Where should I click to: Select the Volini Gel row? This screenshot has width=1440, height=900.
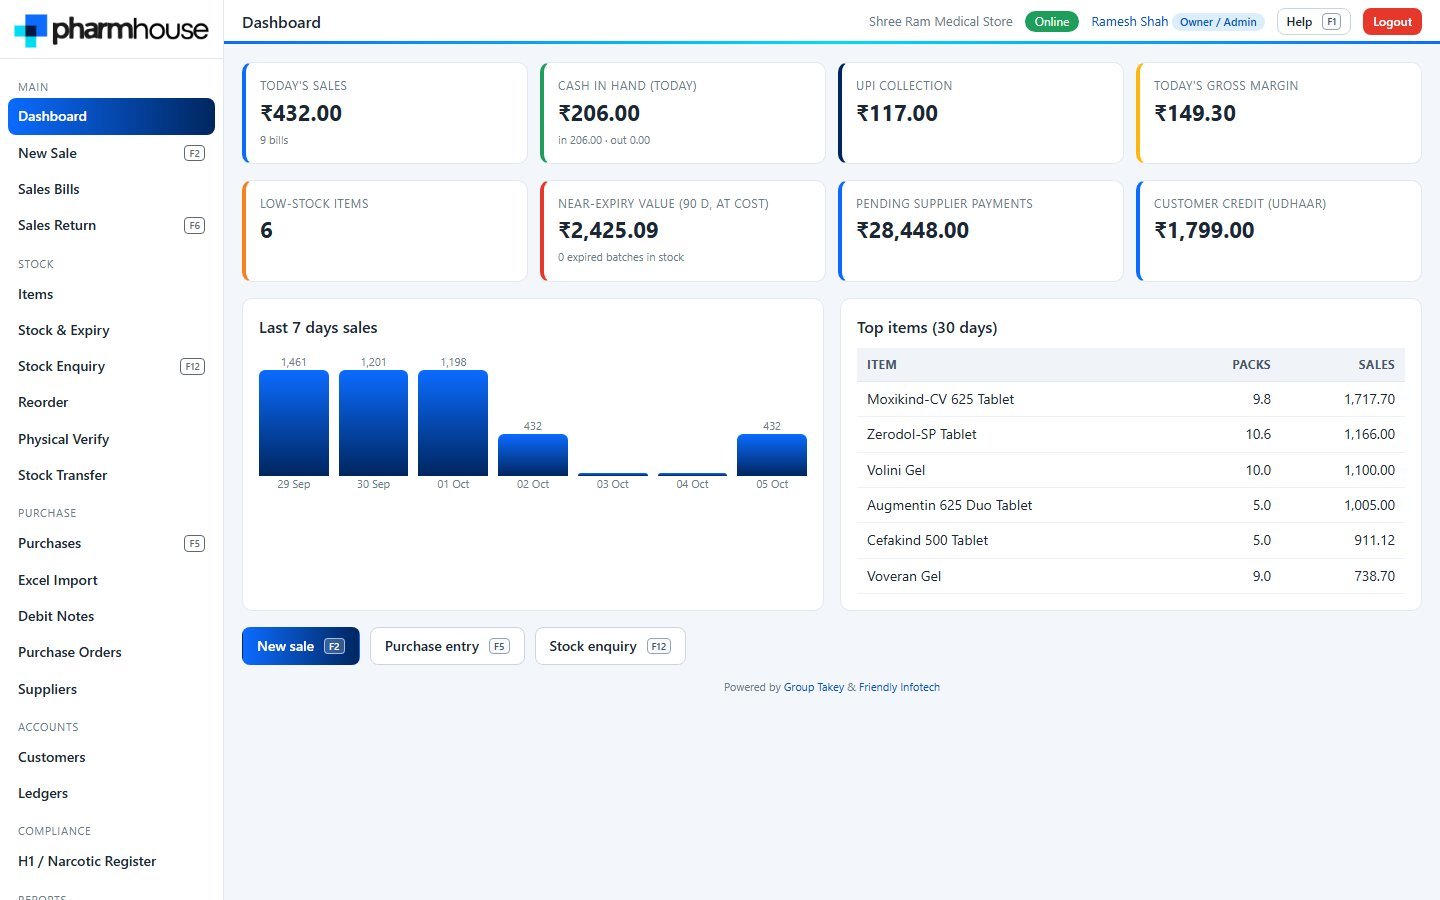pyautogui.click(x=1131, y=470)
